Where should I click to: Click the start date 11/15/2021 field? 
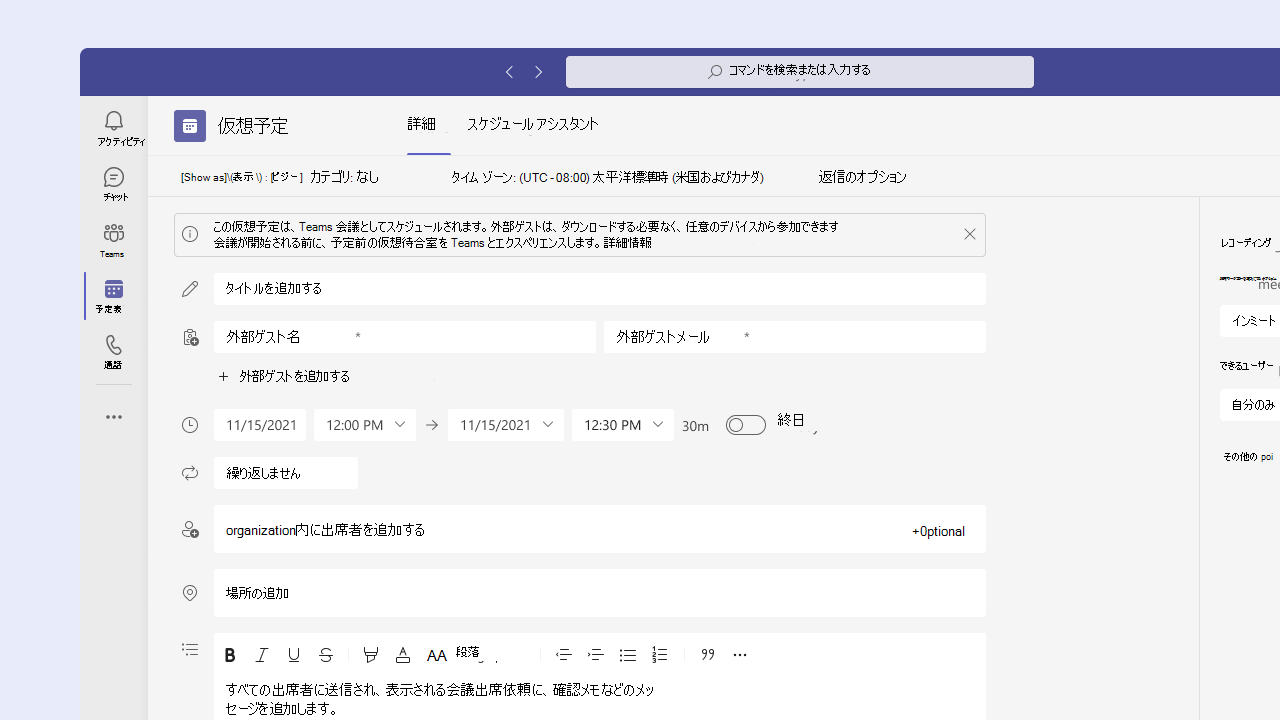pyautogui.click(x=260, y=425)
